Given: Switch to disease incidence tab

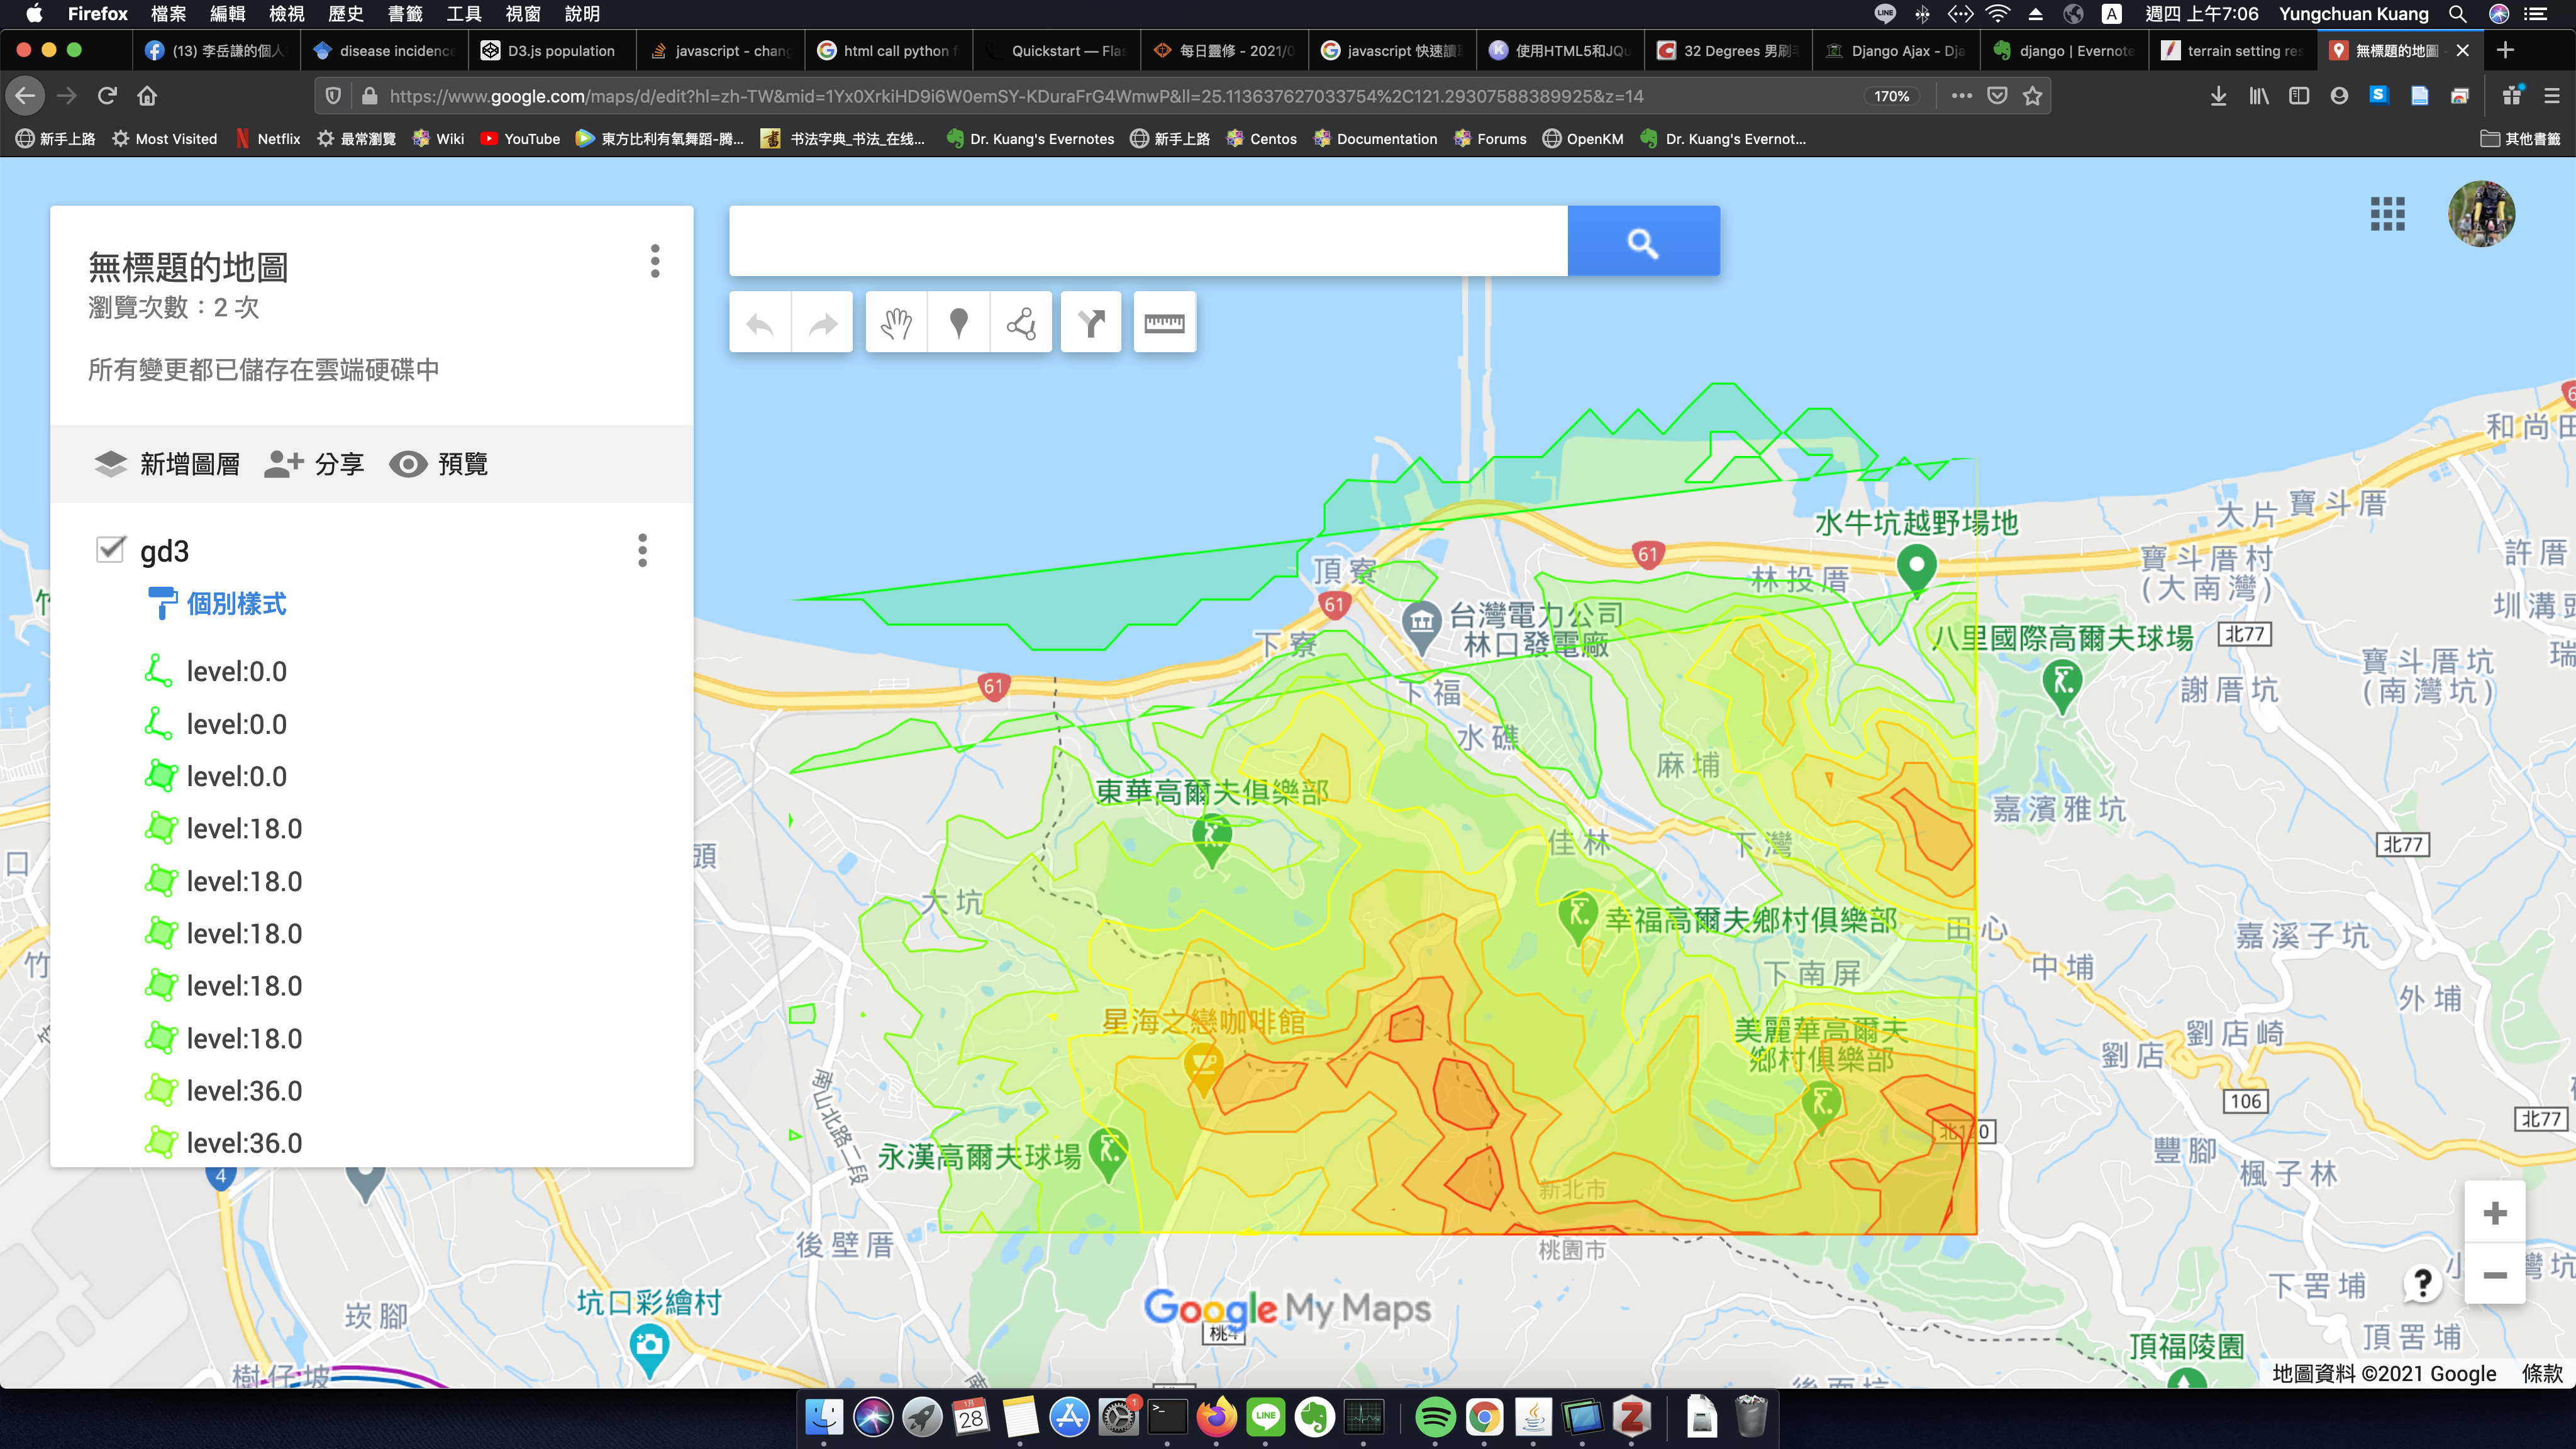Looking at the screenshot, I should (384, 50).
